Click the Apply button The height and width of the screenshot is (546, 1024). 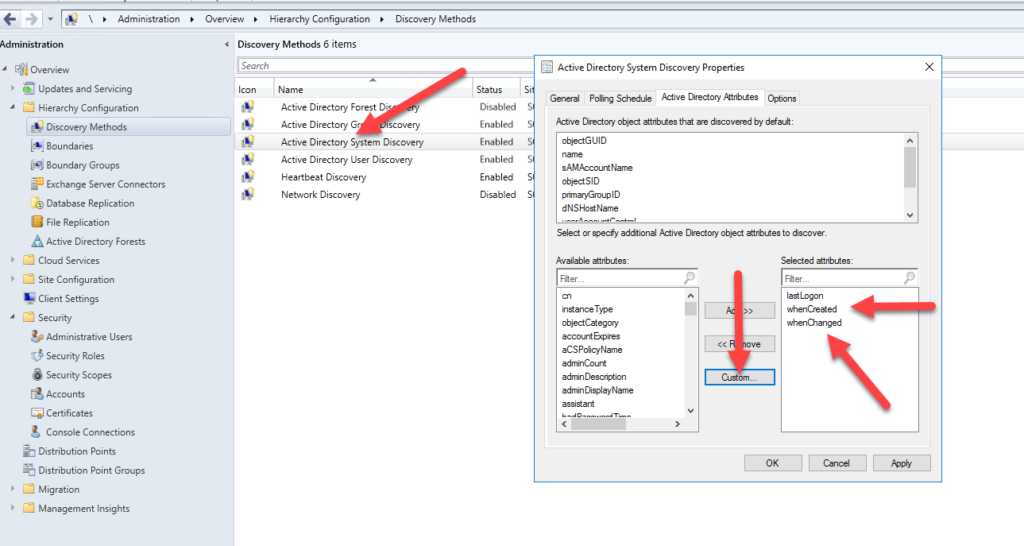click(x=901, y=463)
